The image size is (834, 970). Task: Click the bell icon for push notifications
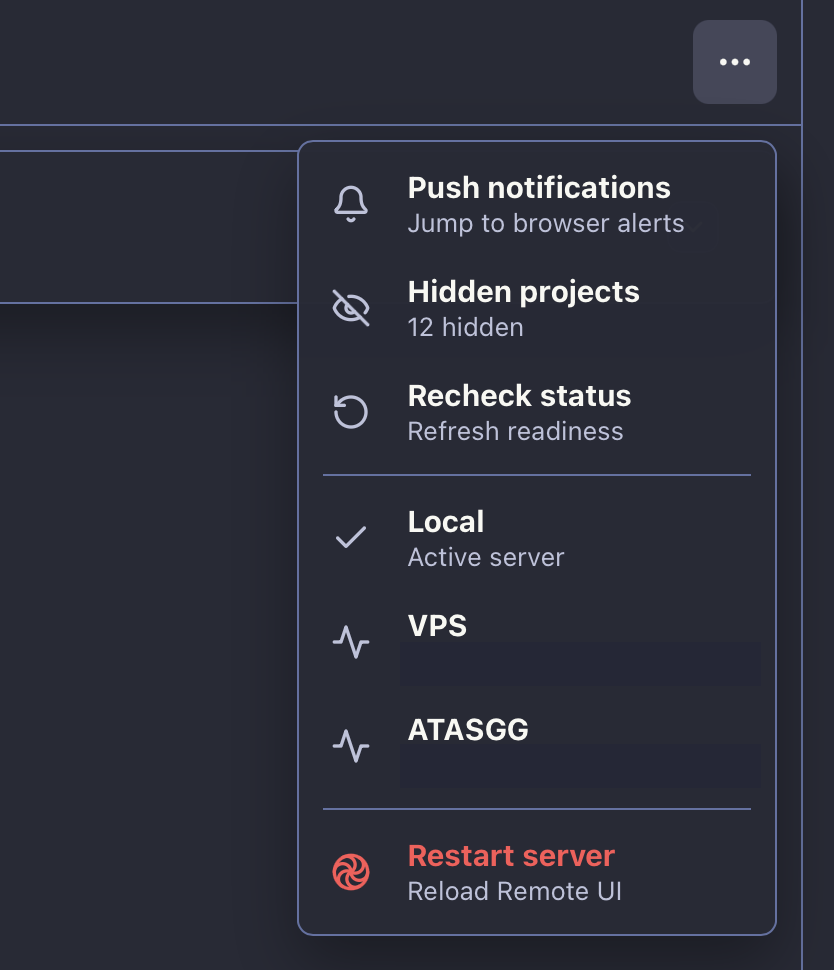[x=351, y=204]
